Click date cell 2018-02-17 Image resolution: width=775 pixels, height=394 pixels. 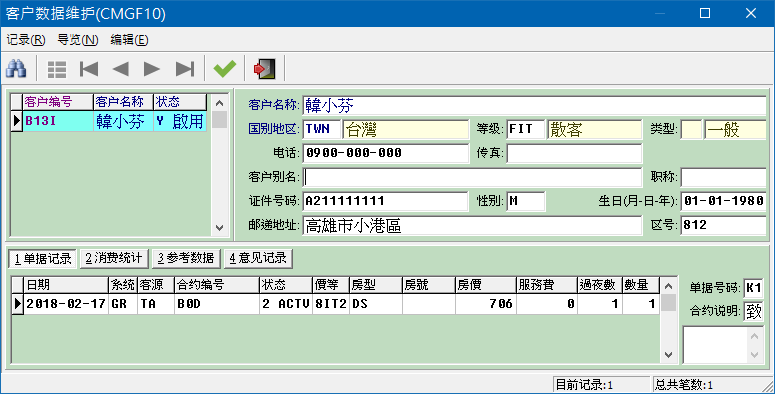[x=66, y=304]
